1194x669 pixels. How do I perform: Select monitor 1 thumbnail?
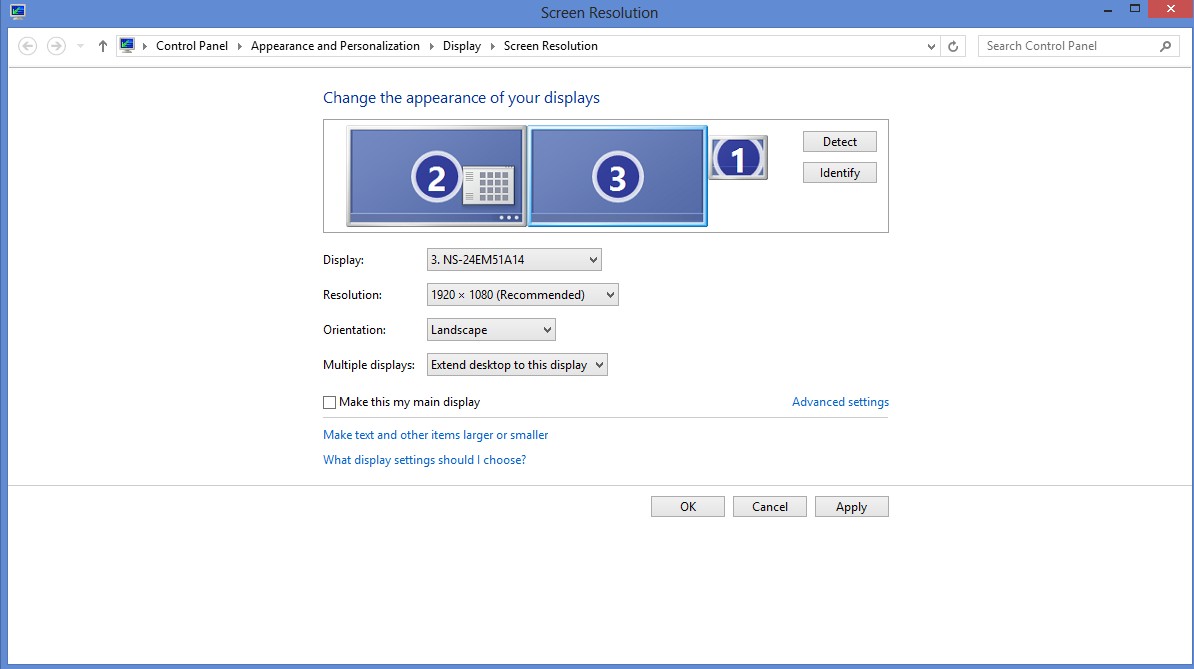click(x=738, y=158)
